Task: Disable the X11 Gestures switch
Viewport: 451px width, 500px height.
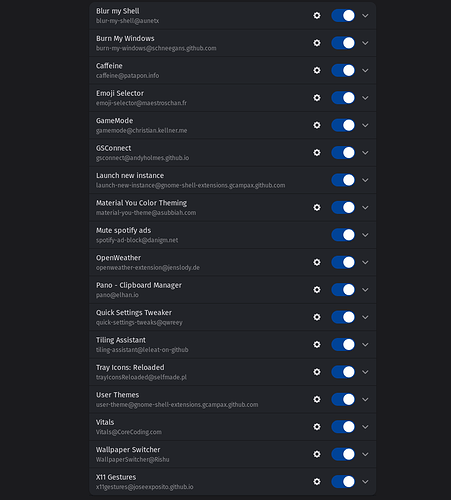Action: [x=343, y=481]
